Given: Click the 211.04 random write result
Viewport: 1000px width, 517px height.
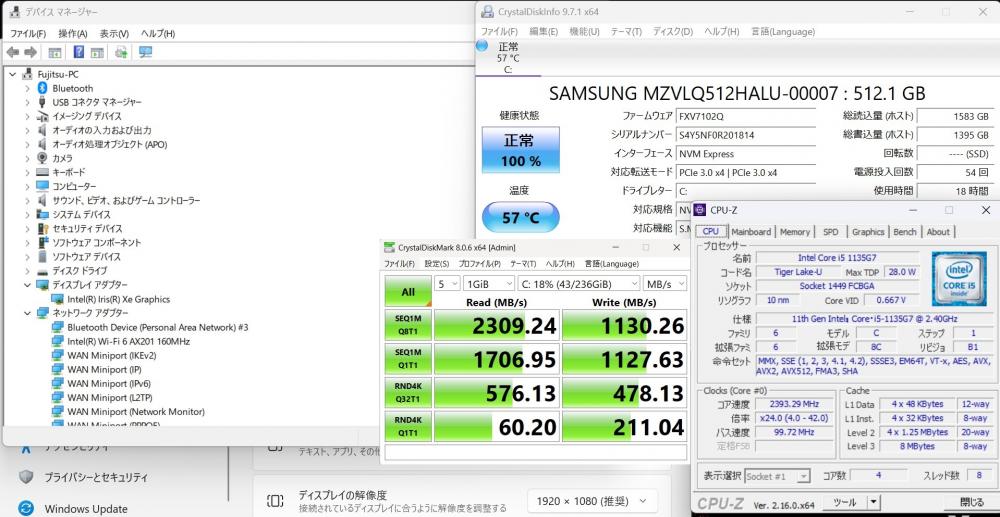Looking at the screenshot, I should (624, 426).
